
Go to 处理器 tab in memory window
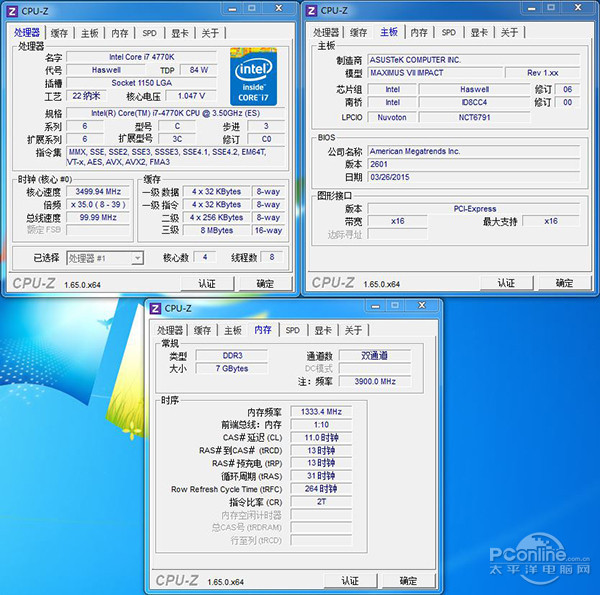click(170, 330)
